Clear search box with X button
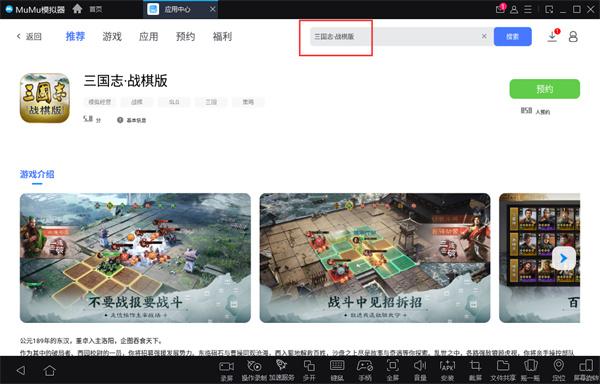Screen dimensions: 600x384 [484, 36]
